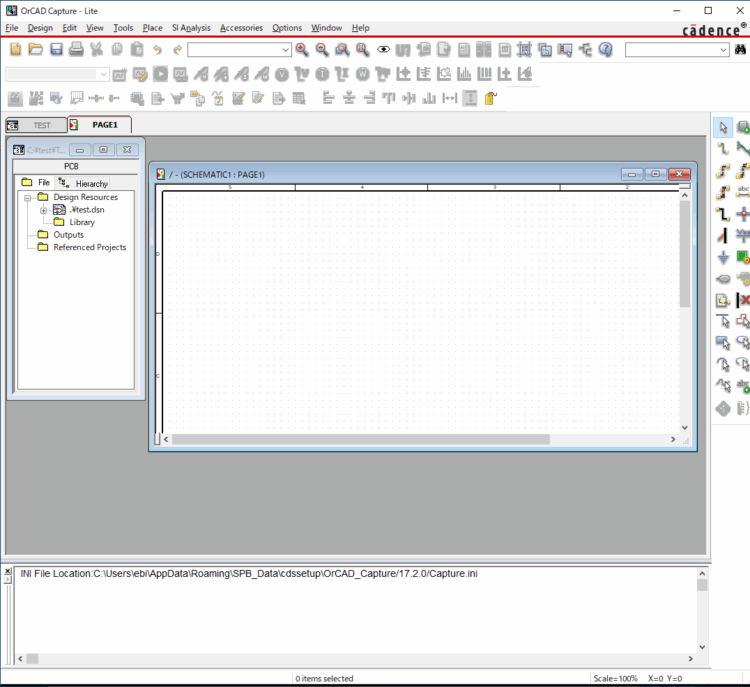Switch to the TEST tab
This screenshot has height=687, width=750.
[x=36, y=125]
